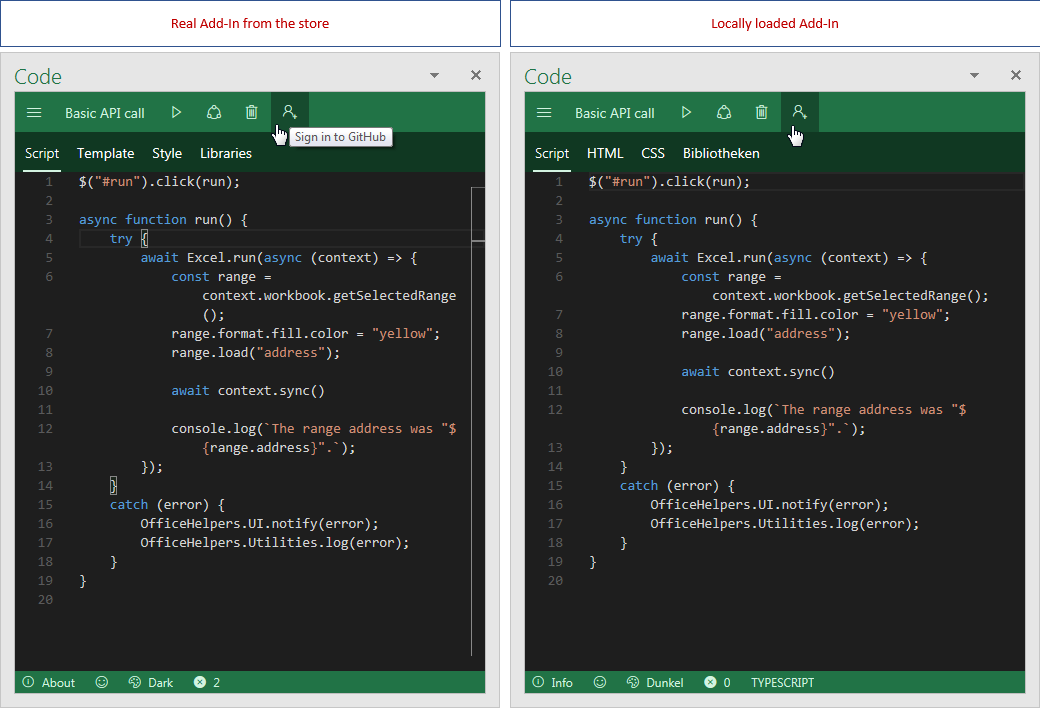This screenshot has height=708, width=1040.
Task: Switch to Script tab in left pane
Action: tap(42, 153)
